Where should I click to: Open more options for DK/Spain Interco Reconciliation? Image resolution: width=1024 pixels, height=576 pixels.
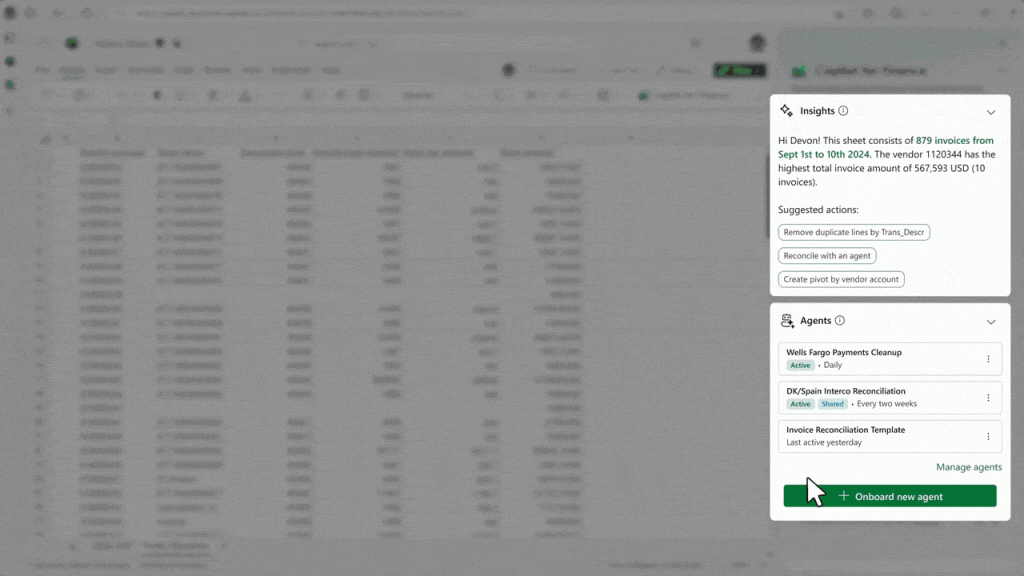[988, 397]
